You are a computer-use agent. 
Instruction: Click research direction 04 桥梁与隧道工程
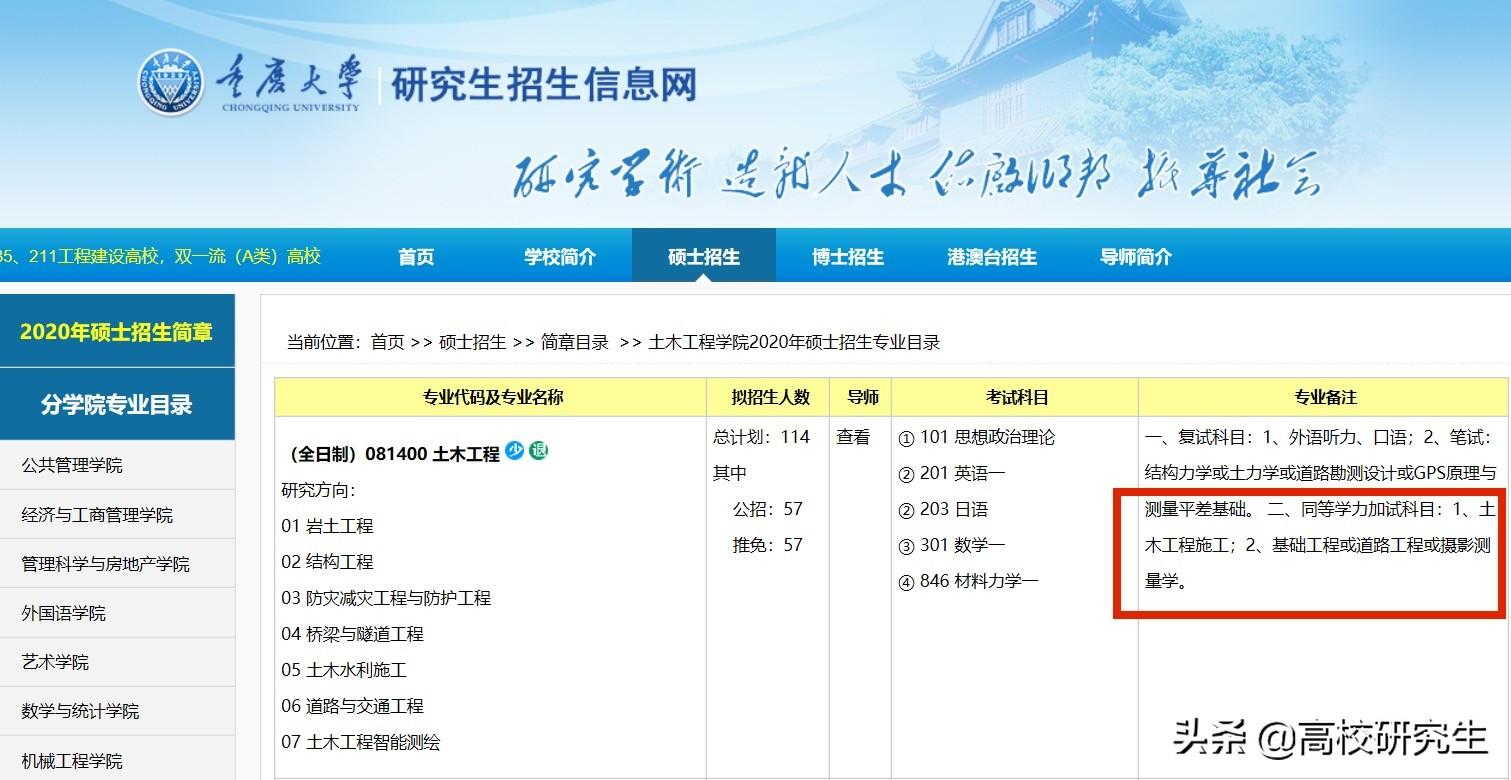352,633
